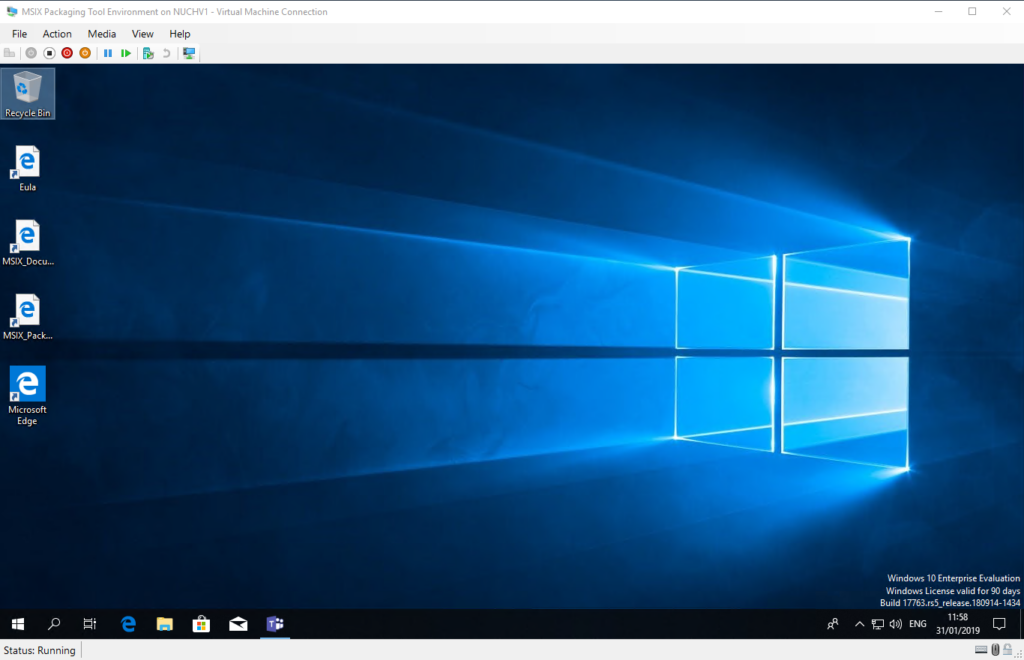1024x660 pixels.
Task: Turn off the VM with the stop icon
Action: pos(49,53)
